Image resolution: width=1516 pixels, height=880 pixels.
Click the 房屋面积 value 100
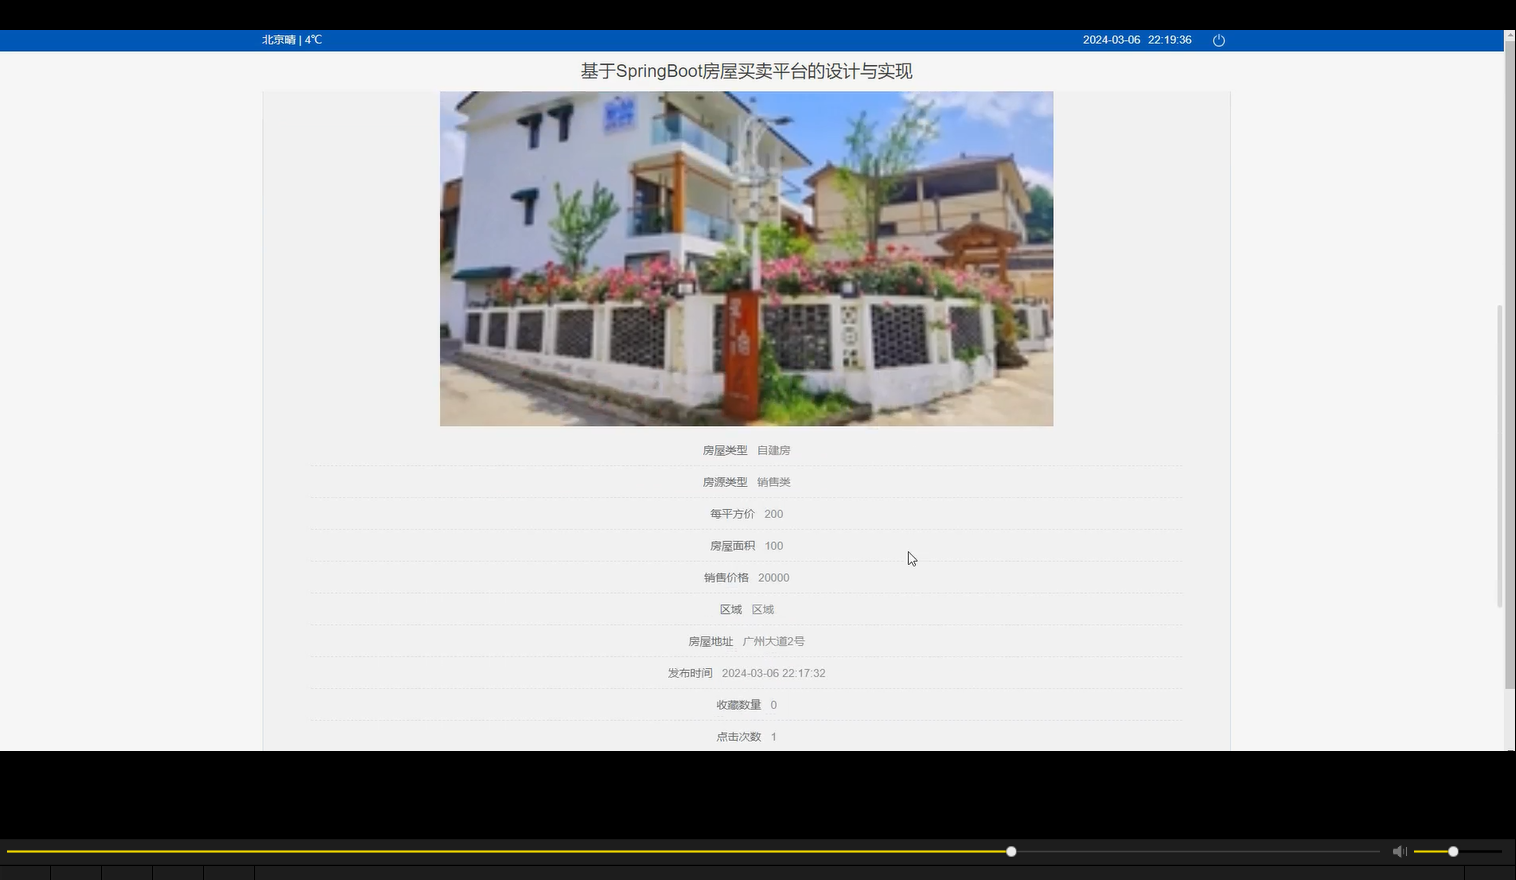pyautogui.click(x=773, y=546)
